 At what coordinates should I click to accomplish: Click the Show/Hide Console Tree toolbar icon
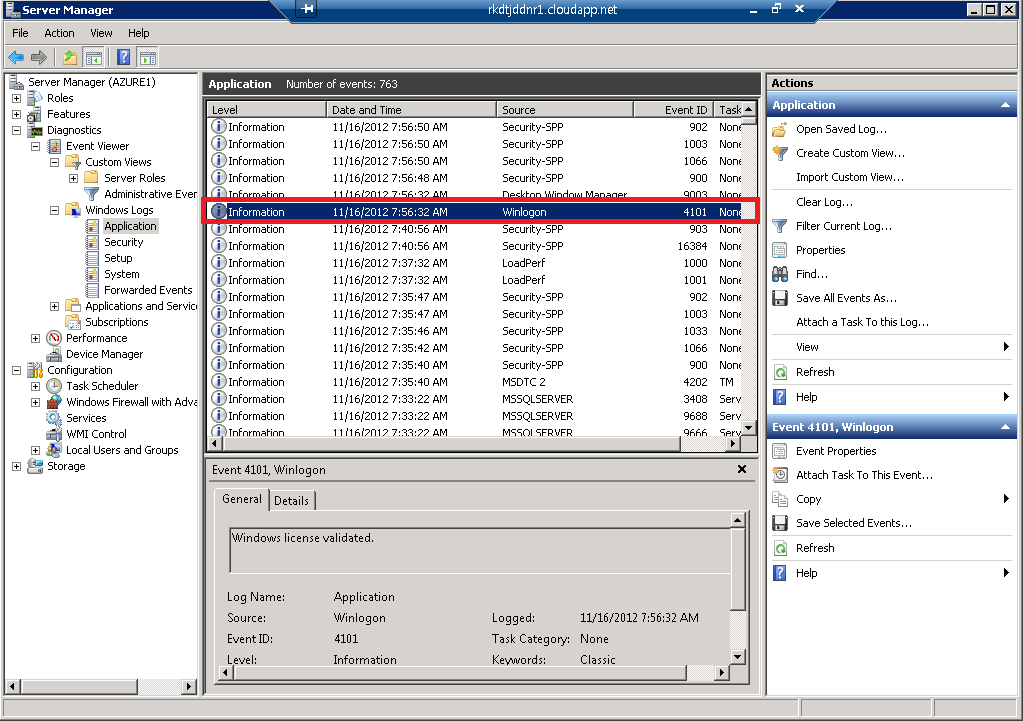pyautogui.click(x=94, y=58)
